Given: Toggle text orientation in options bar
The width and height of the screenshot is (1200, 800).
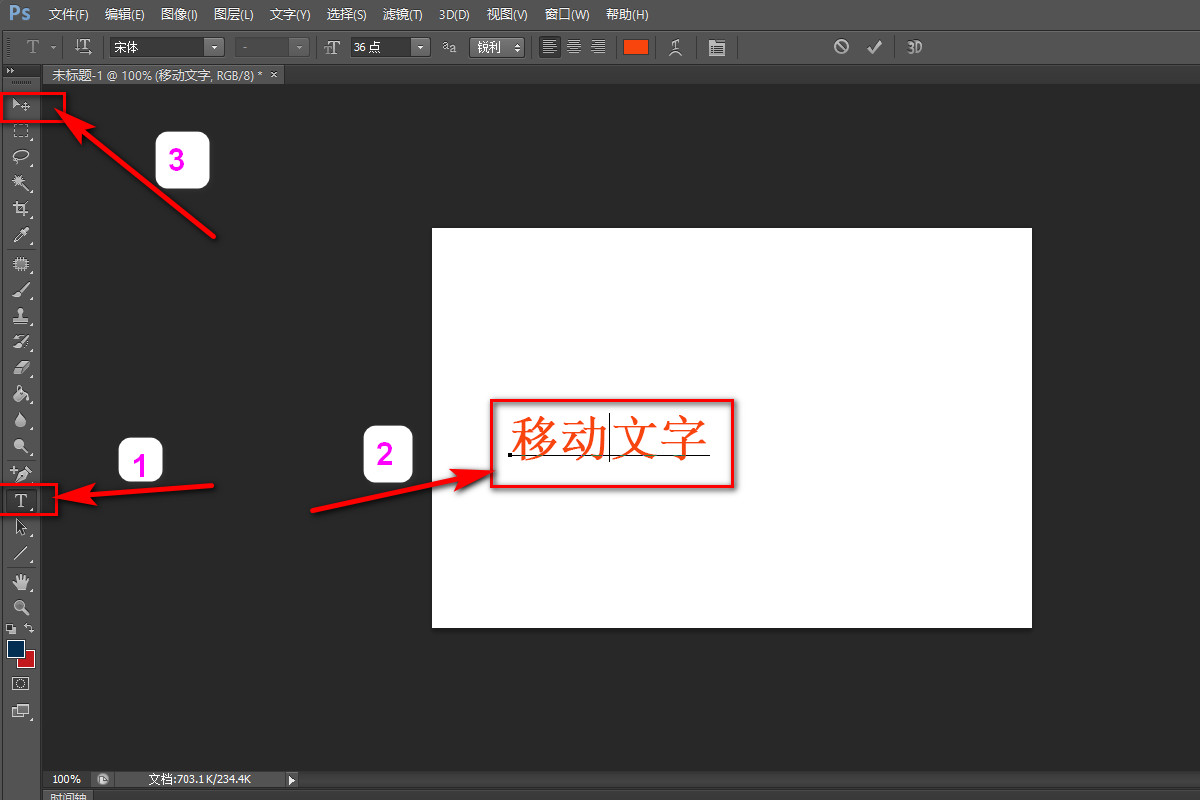Looking at the screenshot, I should tap(83, 46).
